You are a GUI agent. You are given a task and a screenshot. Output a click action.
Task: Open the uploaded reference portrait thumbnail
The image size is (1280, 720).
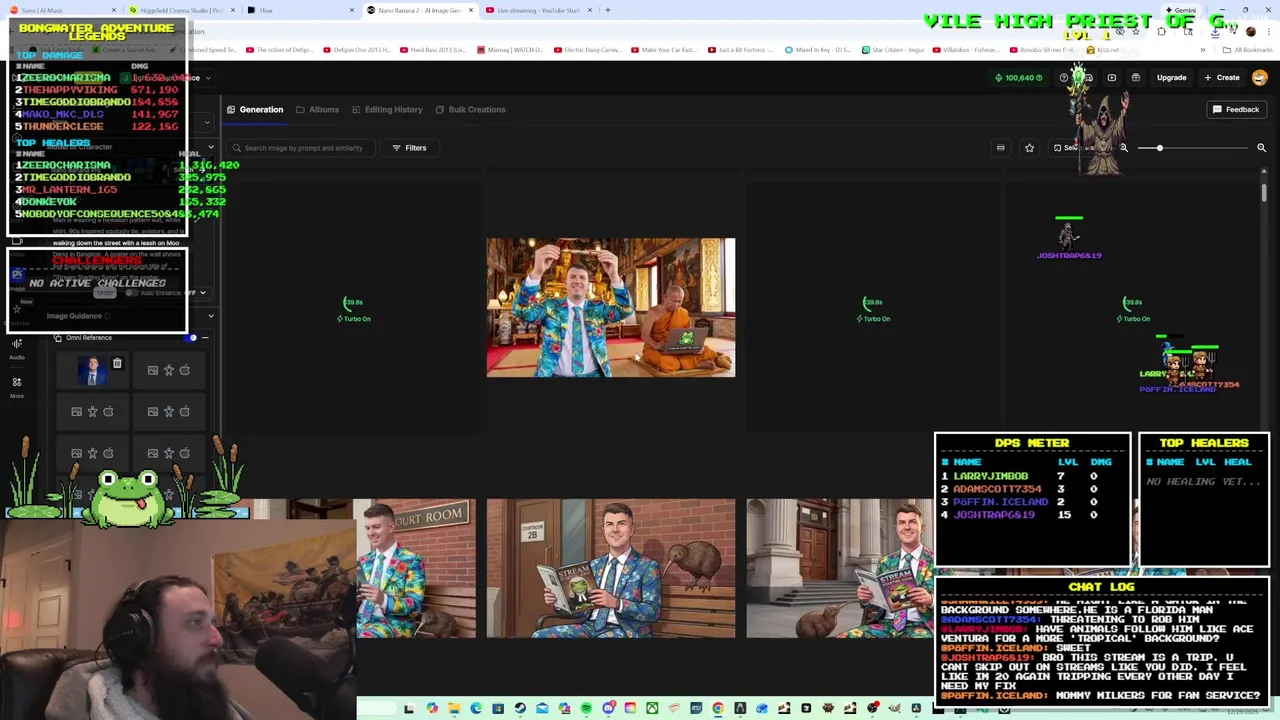tap(92, 371)
